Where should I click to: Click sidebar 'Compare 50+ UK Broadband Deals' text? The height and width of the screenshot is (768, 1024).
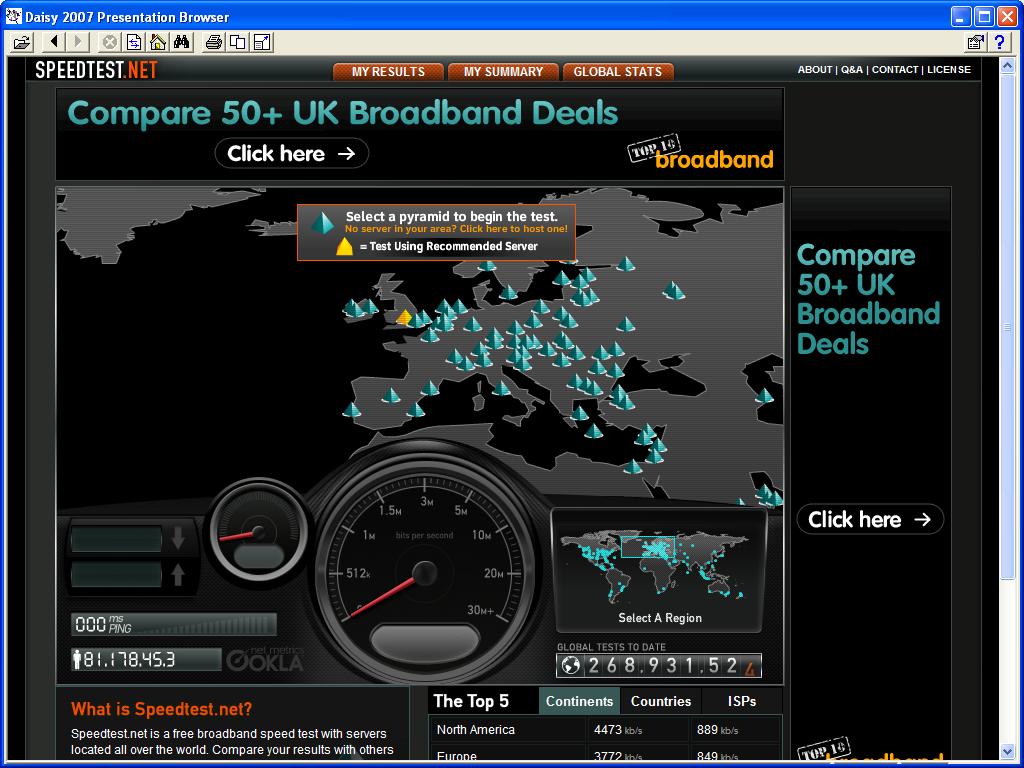point(868,299)
